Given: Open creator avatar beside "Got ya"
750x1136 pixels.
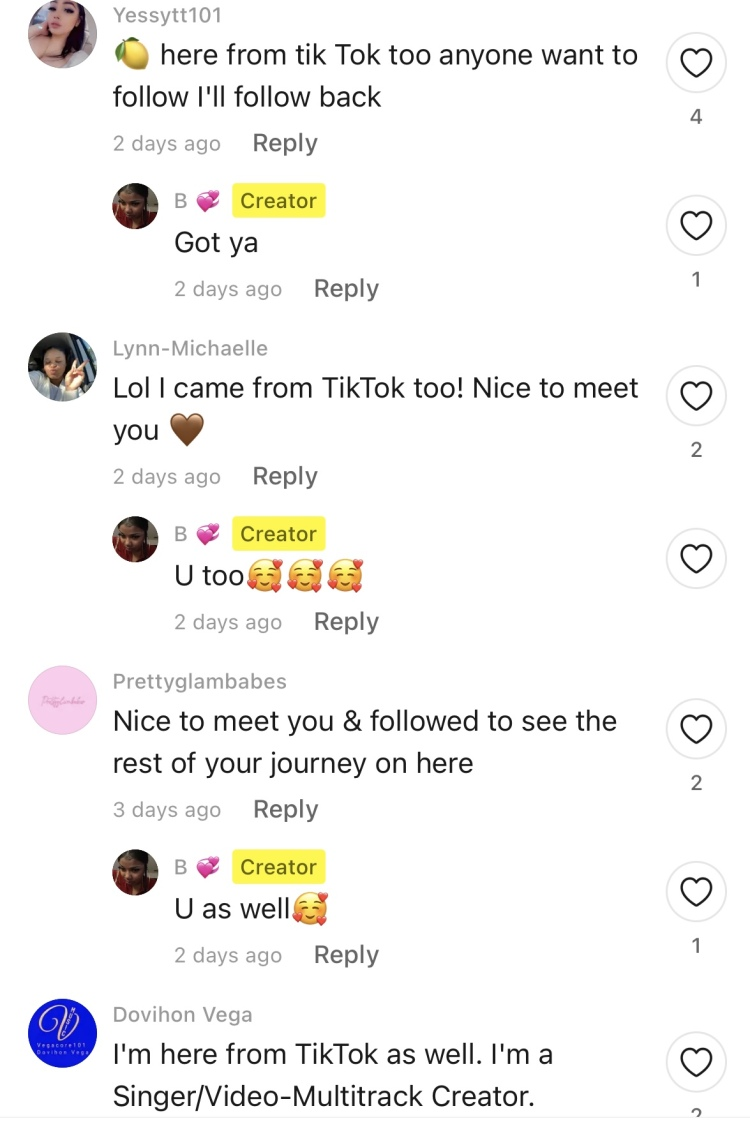Looking at the screenshot, I should [135, 206].
